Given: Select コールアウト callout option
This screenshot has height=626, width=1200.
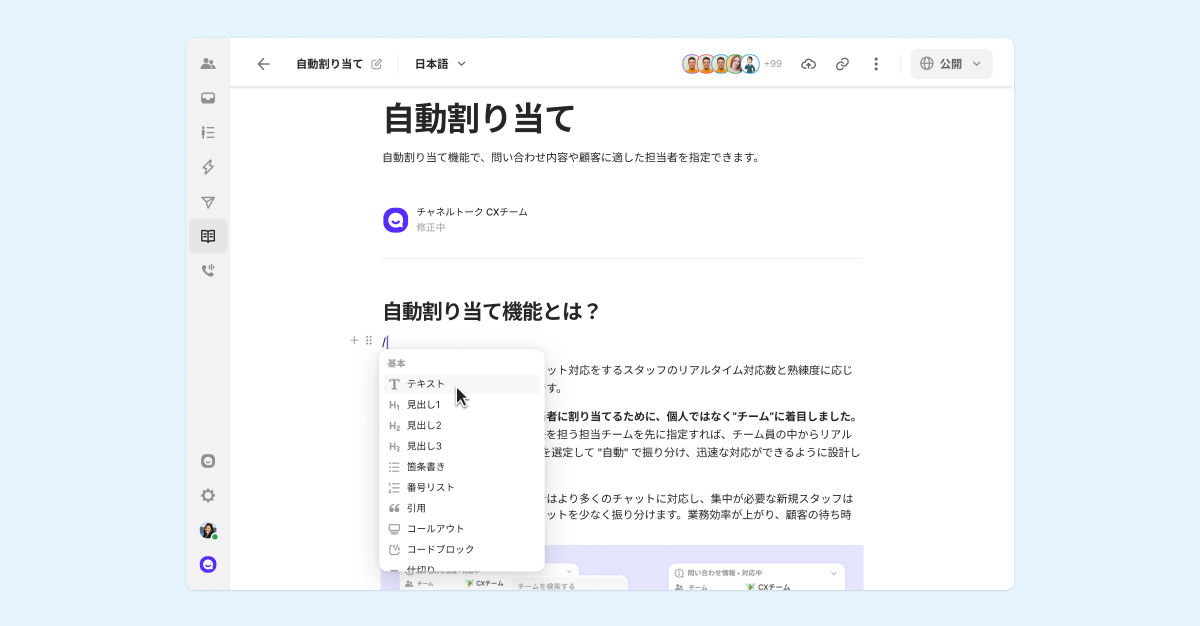Looking at the screenshot, I should click(x=462, y=528).
